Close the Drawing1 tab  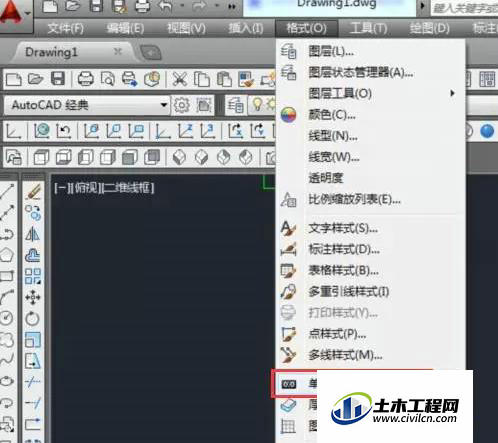118,51
